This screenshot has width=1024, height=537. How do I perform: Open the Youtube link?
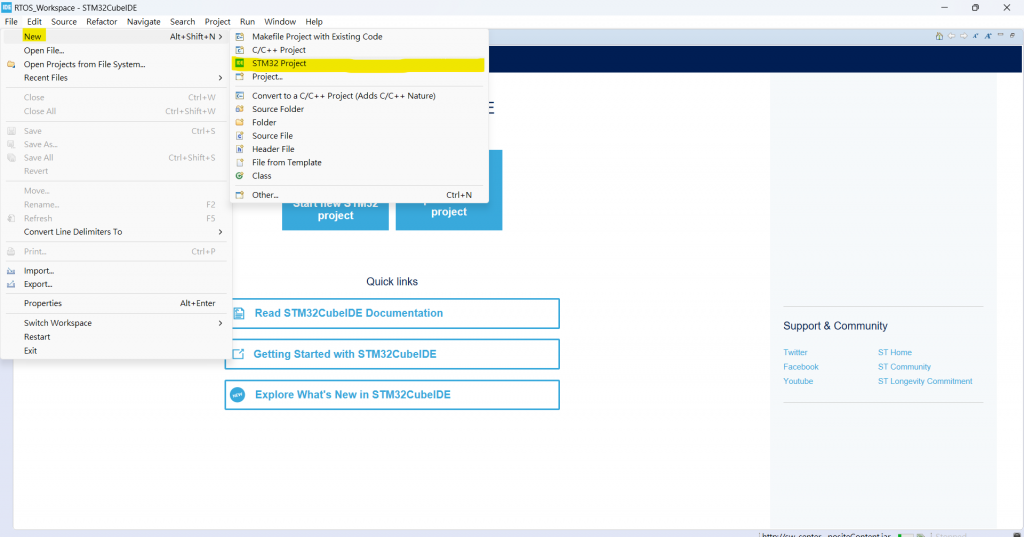pyautogui.click(x=798, y=381)
